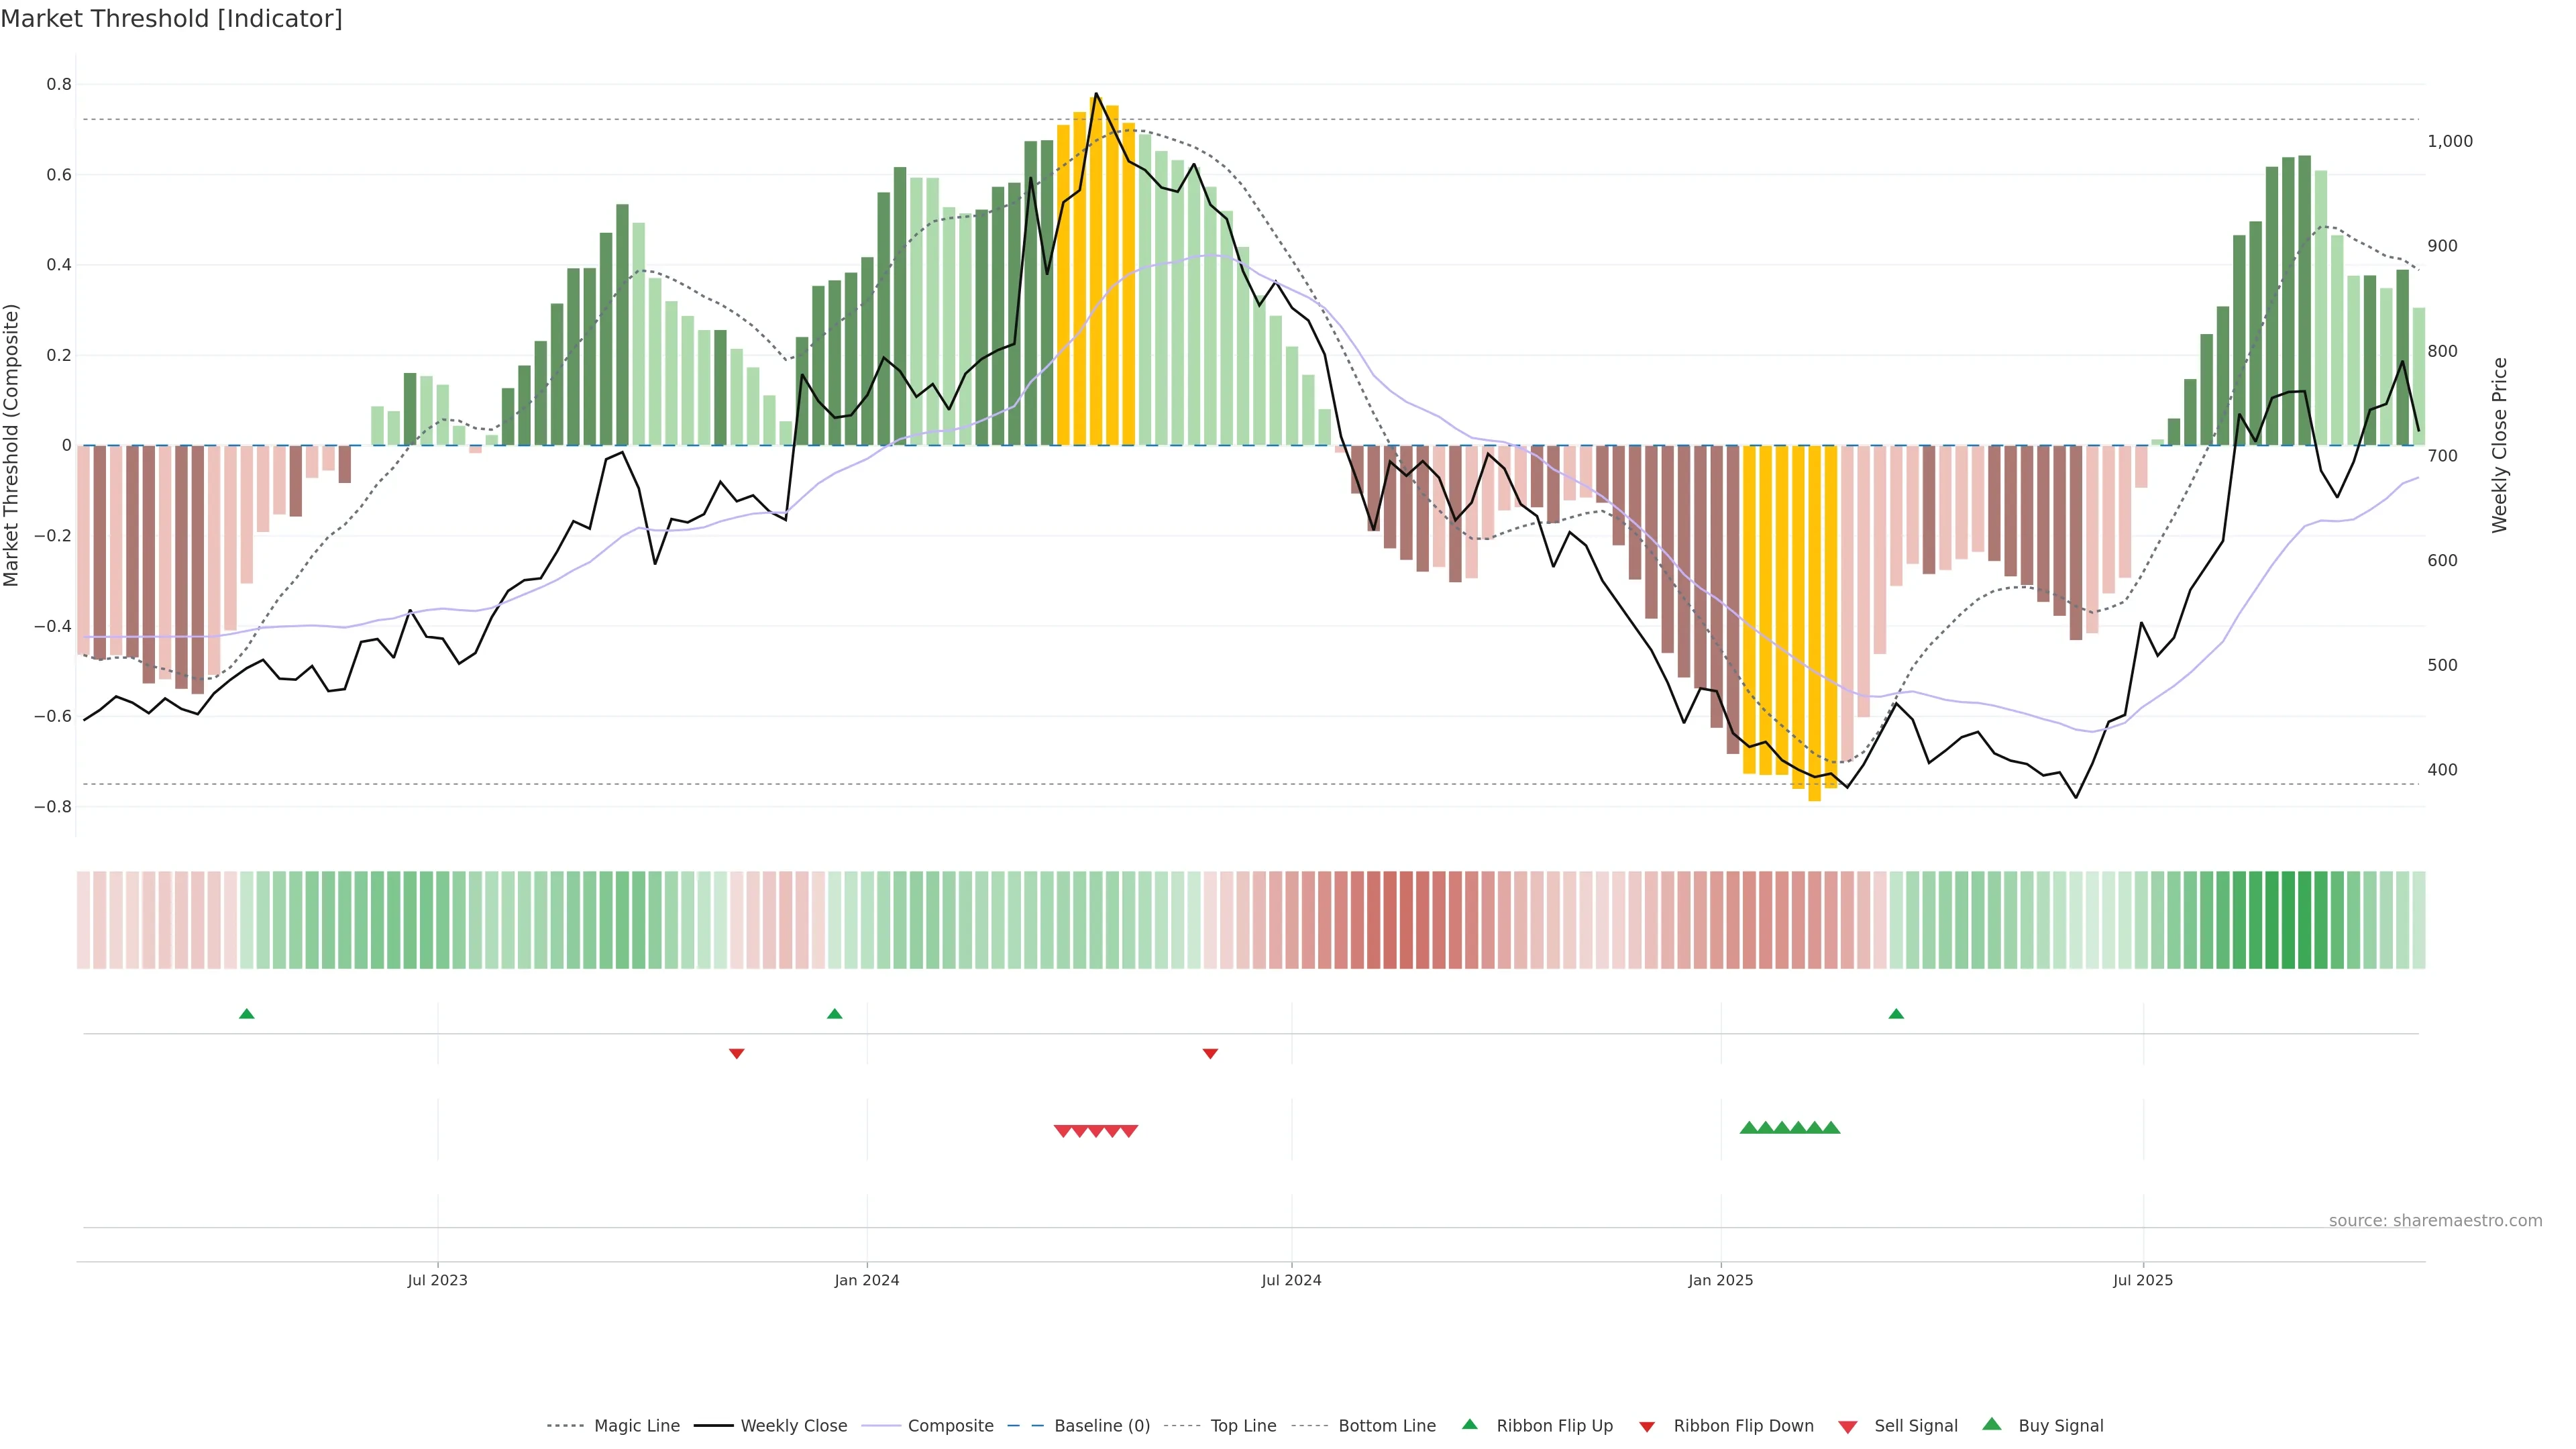Click the red flip-down marker before Jul 2024
Viewport: 2576px width, 1449px height.
click(1210, 1053)
